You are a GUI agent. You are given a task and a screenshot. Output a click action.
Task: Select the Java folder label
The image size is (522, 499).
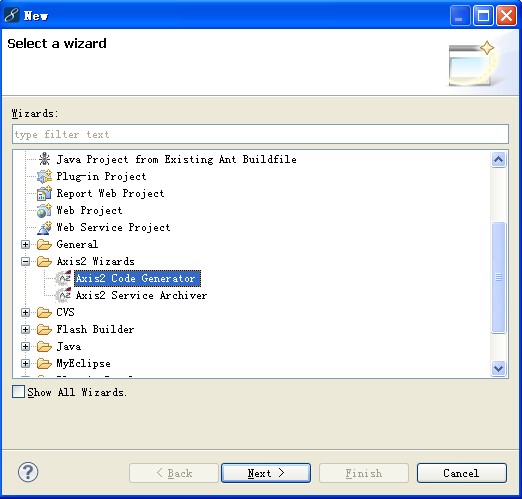coord(69,346)
